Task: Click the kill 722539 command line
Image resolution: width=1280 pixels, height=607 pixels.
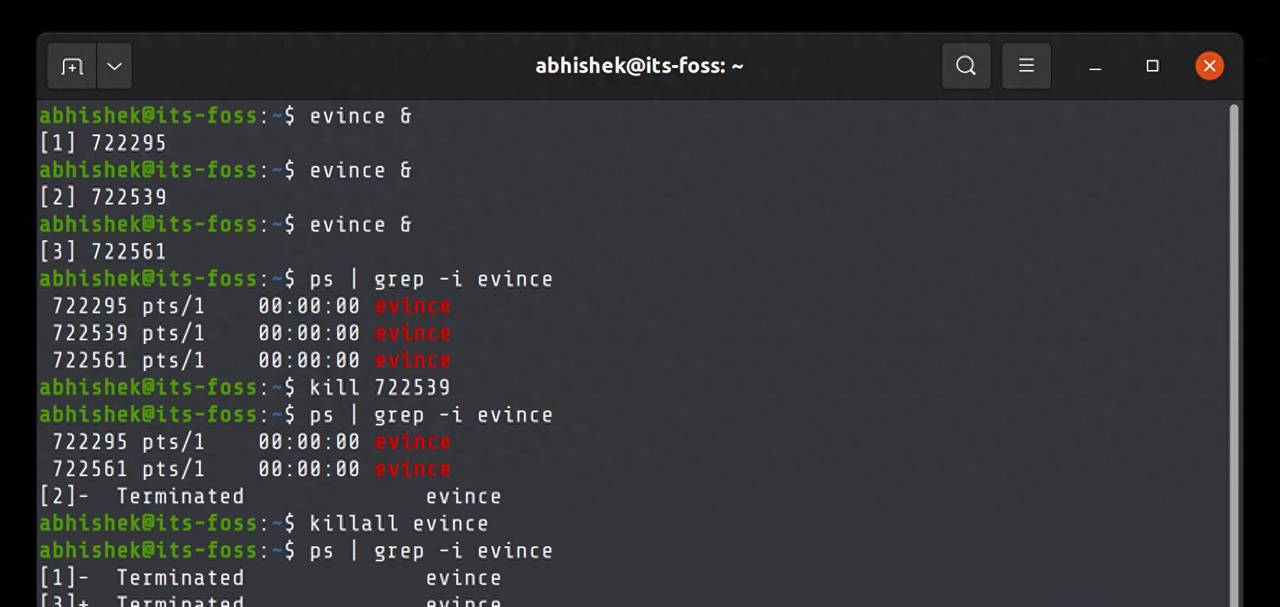Action: [x=379, y=387]
